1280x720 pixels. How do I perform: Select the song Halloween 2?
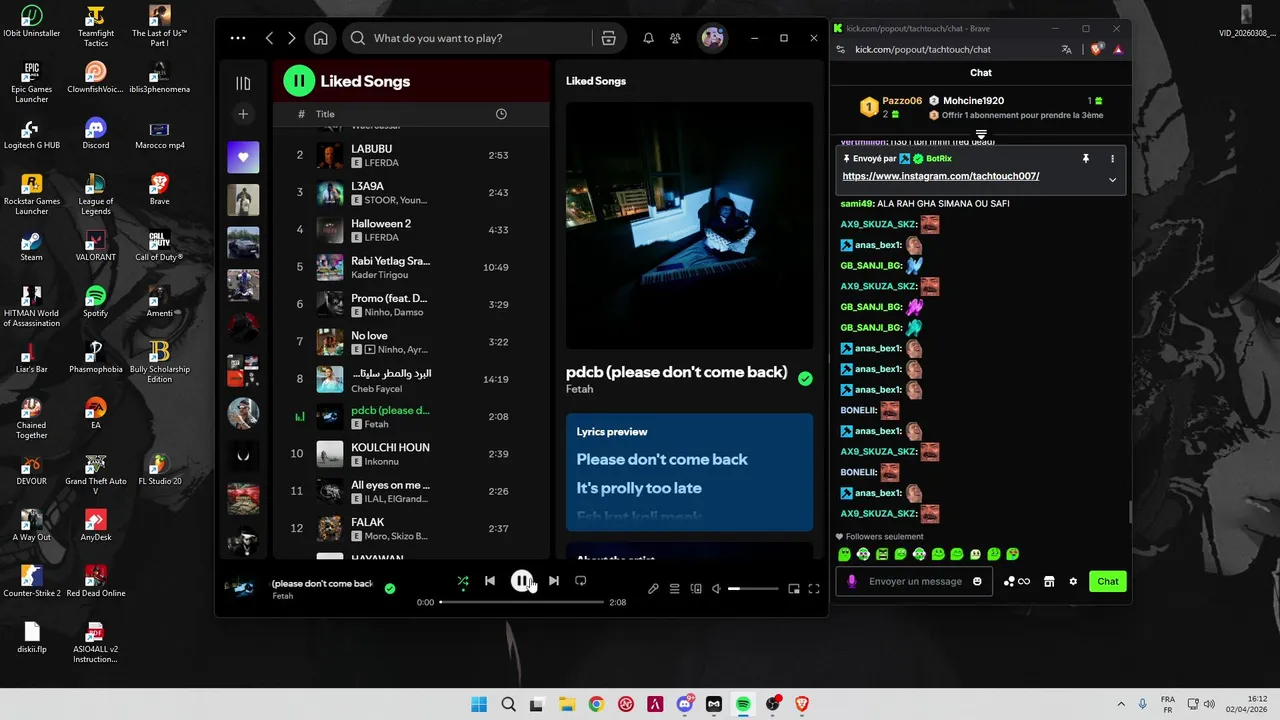pyautogui.click(x=411, y=230)
